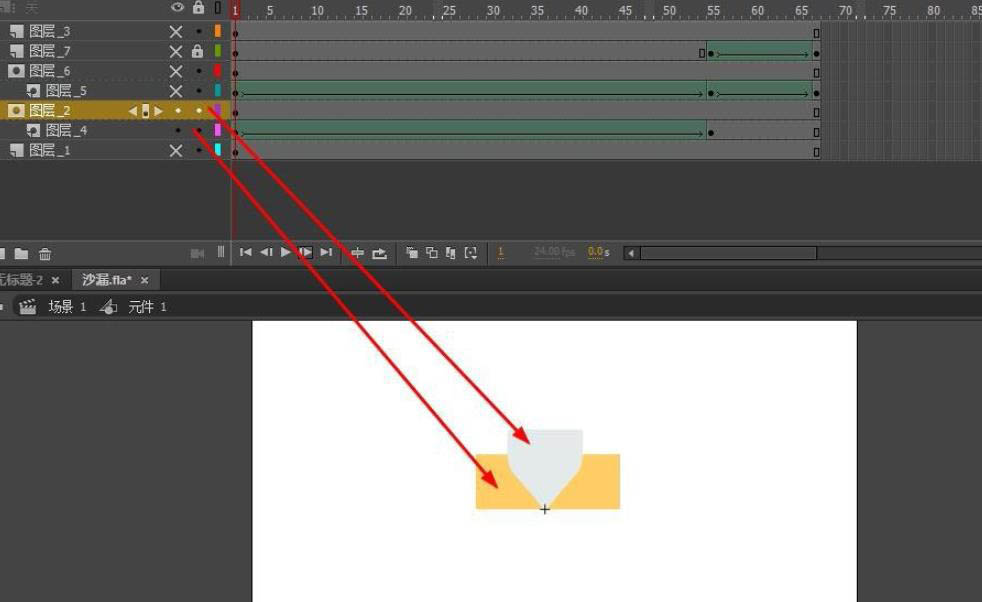This screenshot has width=982, height=602.
Task: Toggle show all layers as outlines header
Action: tap(217, 8)
